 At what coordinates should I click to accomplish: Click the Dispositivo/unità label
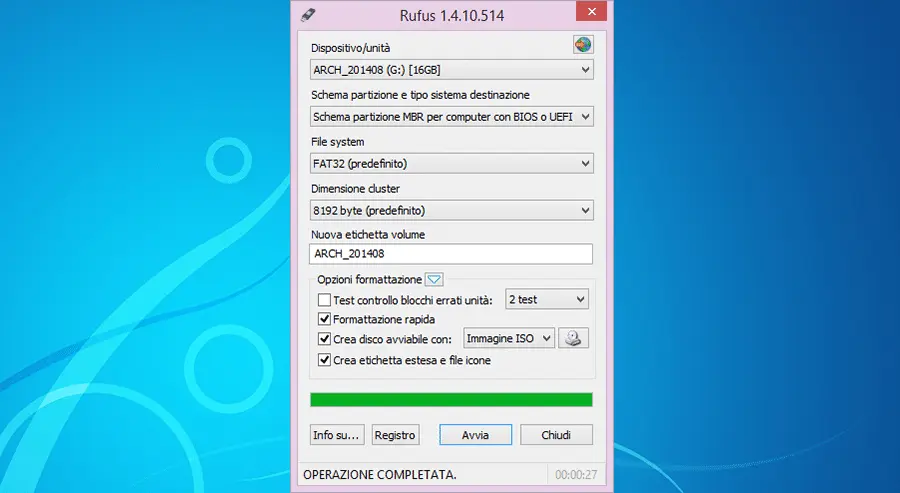tap(351, 48)
